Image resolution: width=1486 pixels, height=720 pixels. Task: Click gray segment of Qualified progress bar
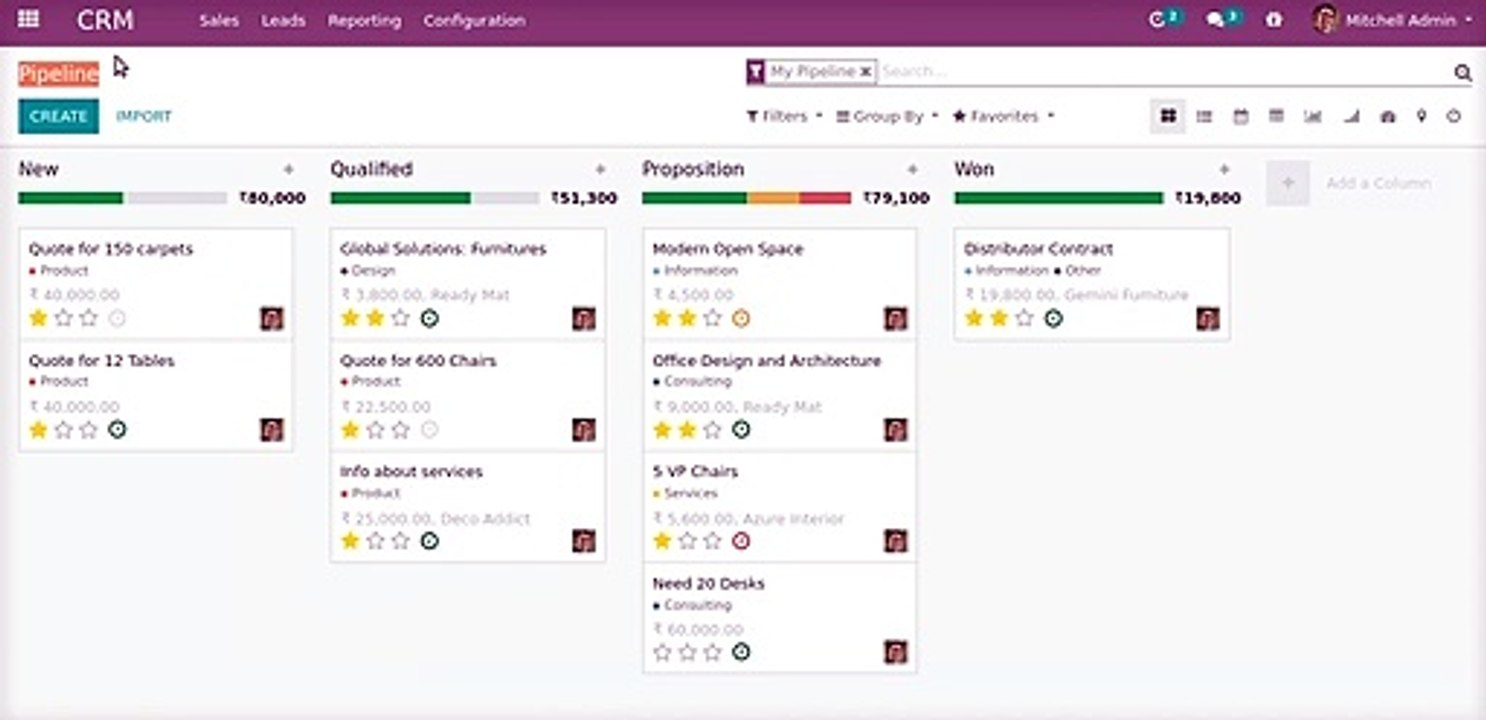[506, 198]
